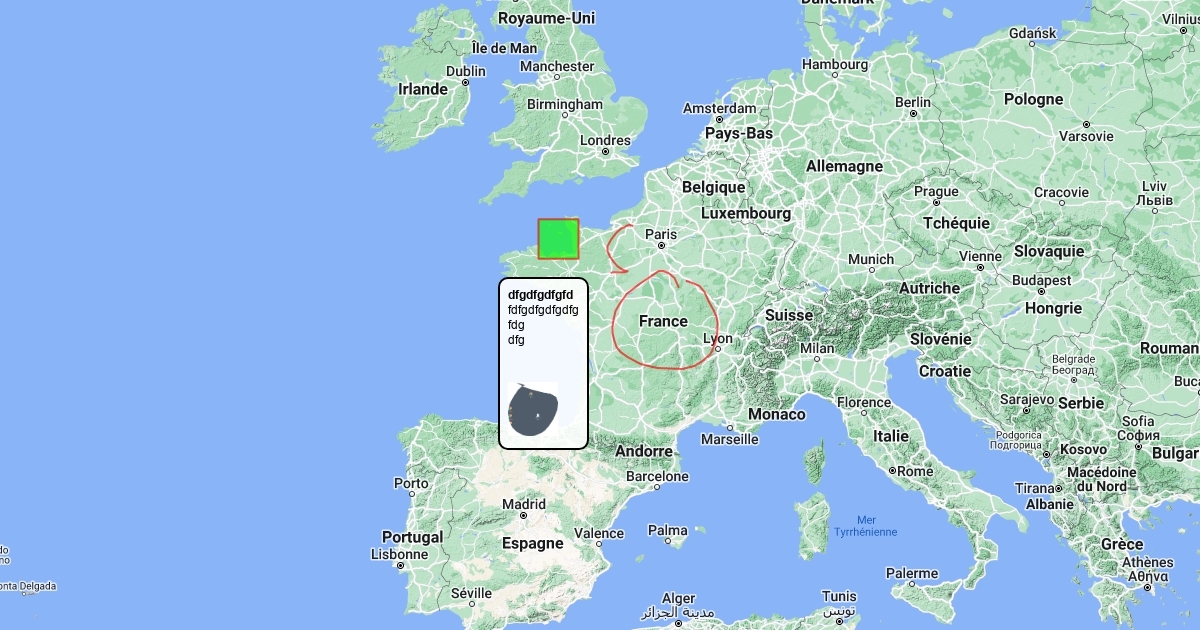Click the Londres city marker
1200x630 pixels.
606,152
